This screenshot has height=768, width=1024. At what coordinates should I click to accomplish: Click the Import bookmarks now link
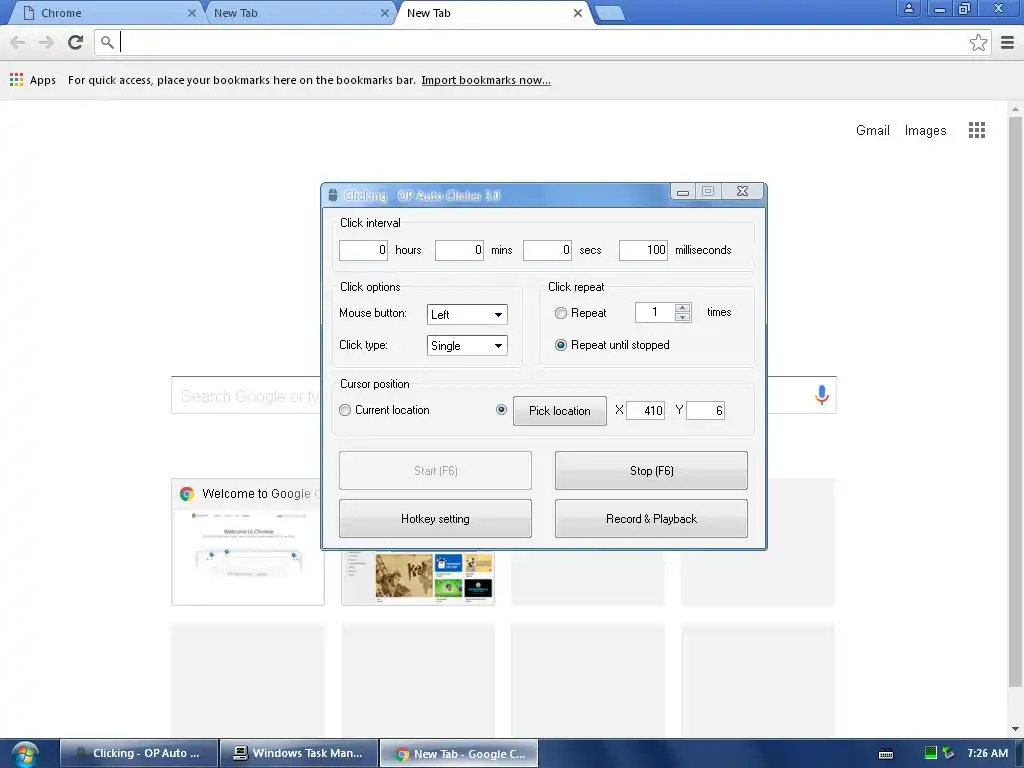click(486, 80)
